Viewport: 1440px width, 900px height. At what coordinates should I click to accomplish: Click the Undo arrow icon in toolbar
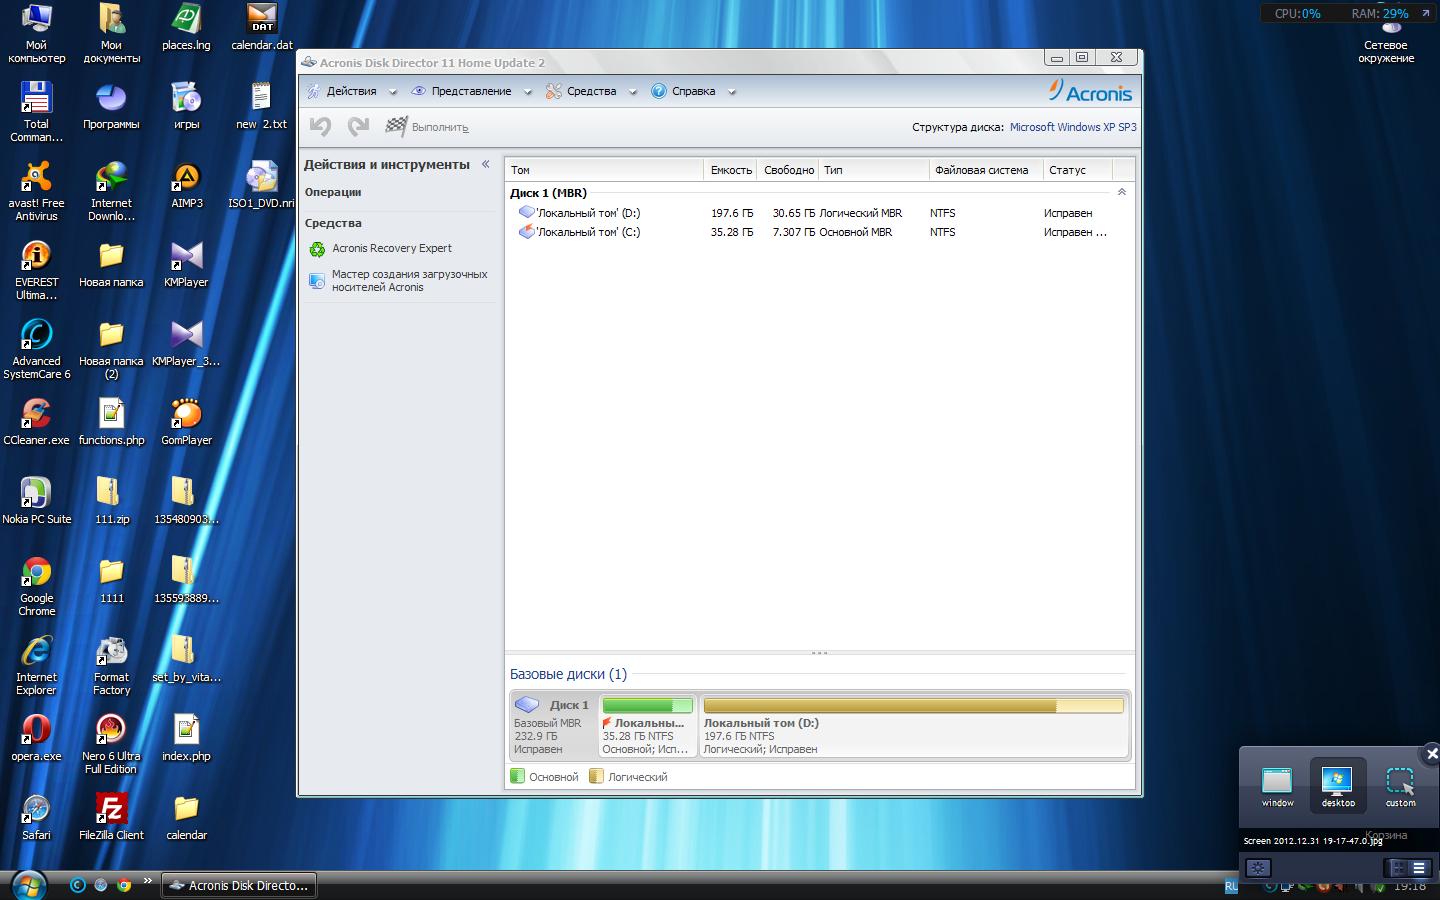(x=320, y=126)
